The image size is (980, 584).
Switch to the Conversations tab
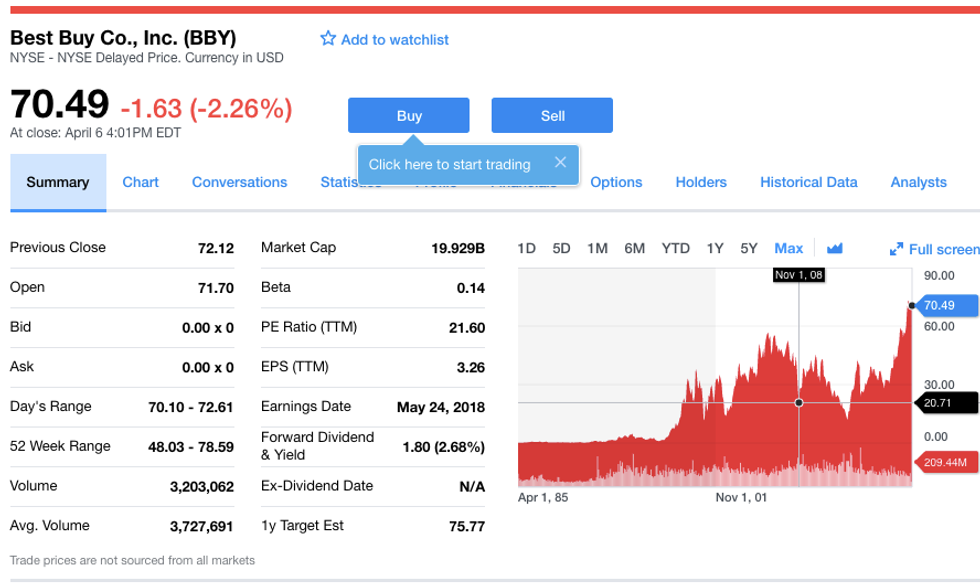(x=239, y=182)
